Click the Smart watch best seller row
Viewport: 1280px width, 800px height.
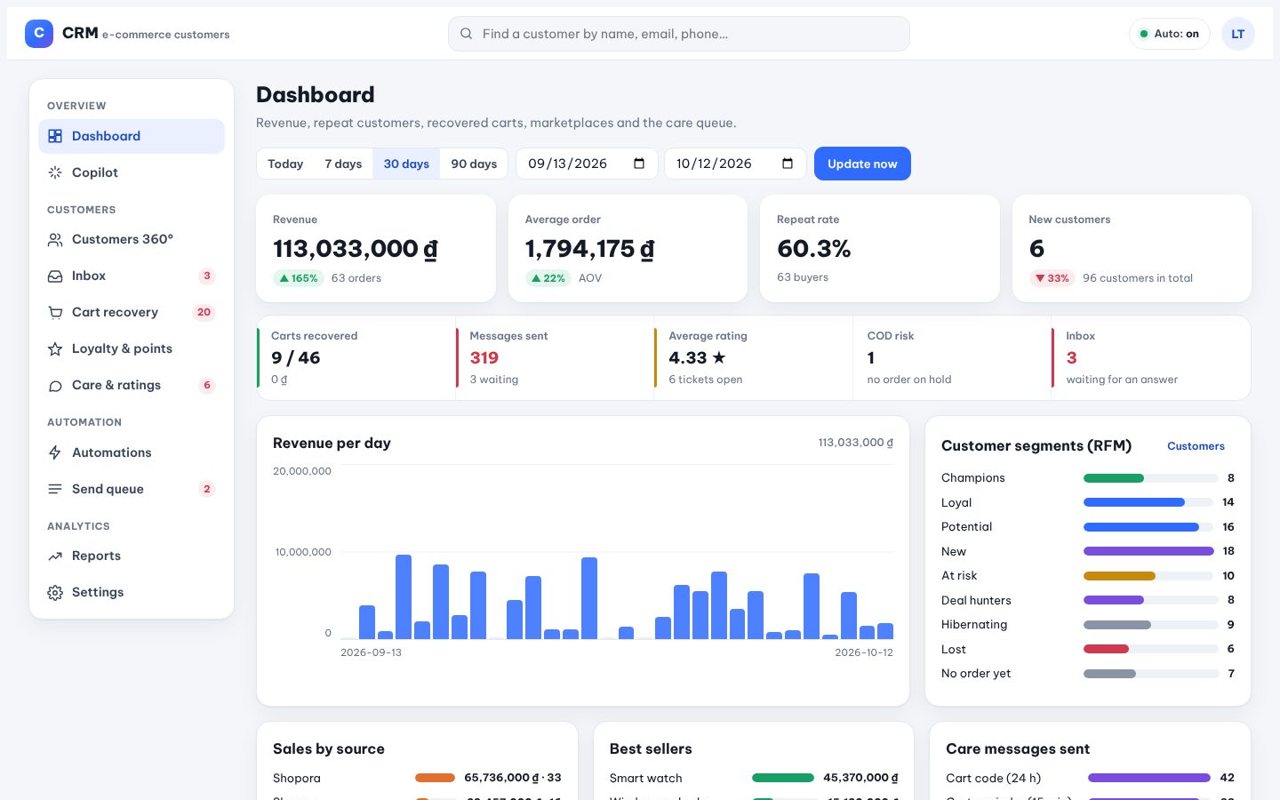pyautogui.click(x=753, y=778)
